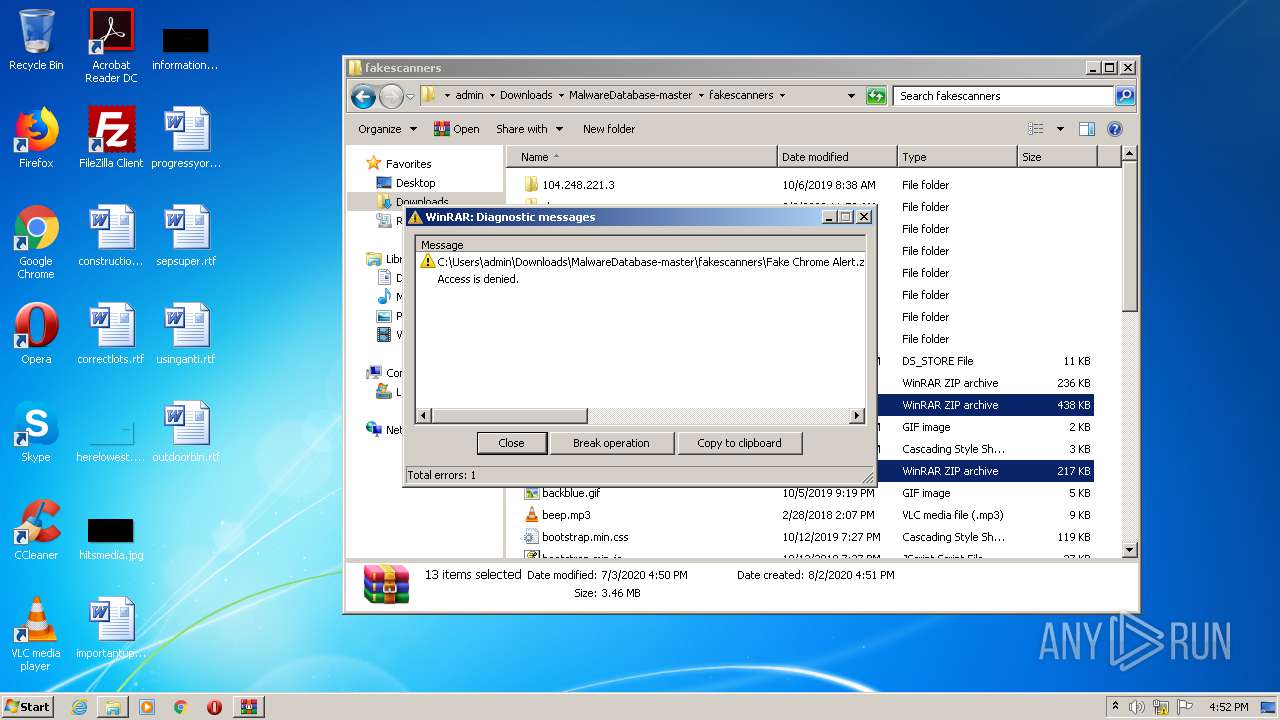Click Access is denied message line
This screenshot has height=720, width=1280.
478,279
